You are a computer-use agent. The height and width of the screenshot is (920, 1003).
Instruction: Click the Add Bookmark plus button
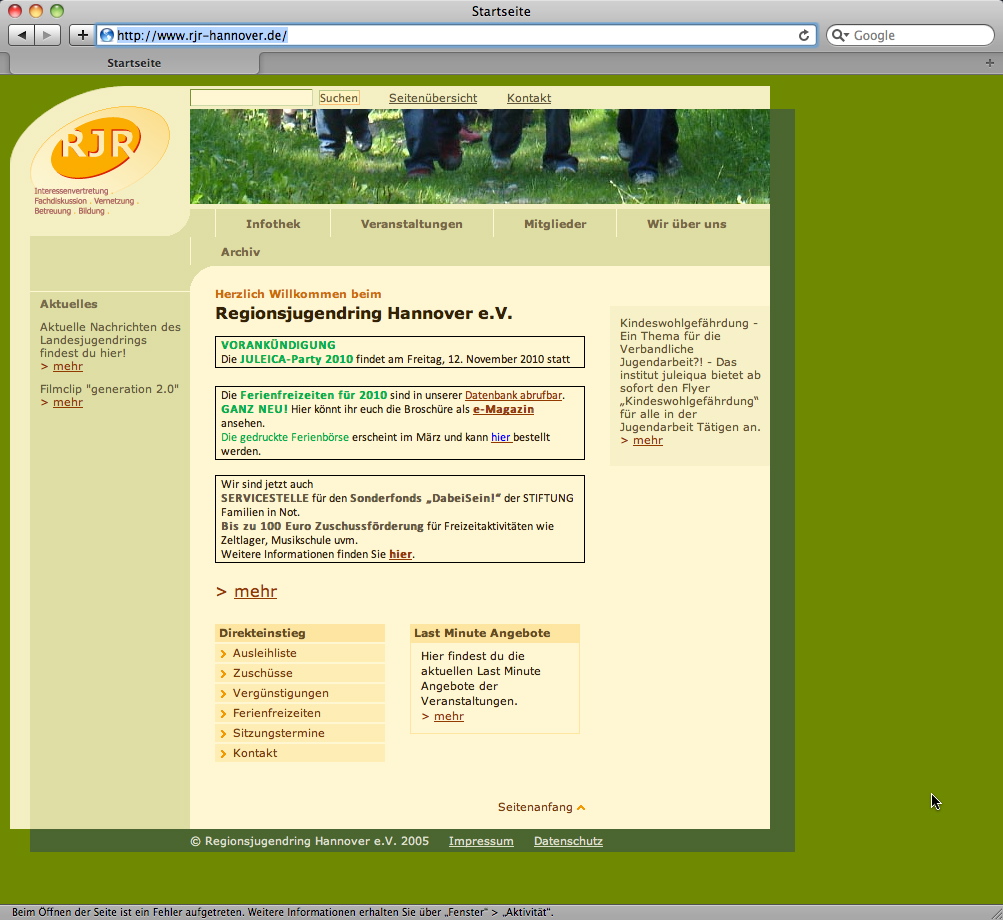82,35
